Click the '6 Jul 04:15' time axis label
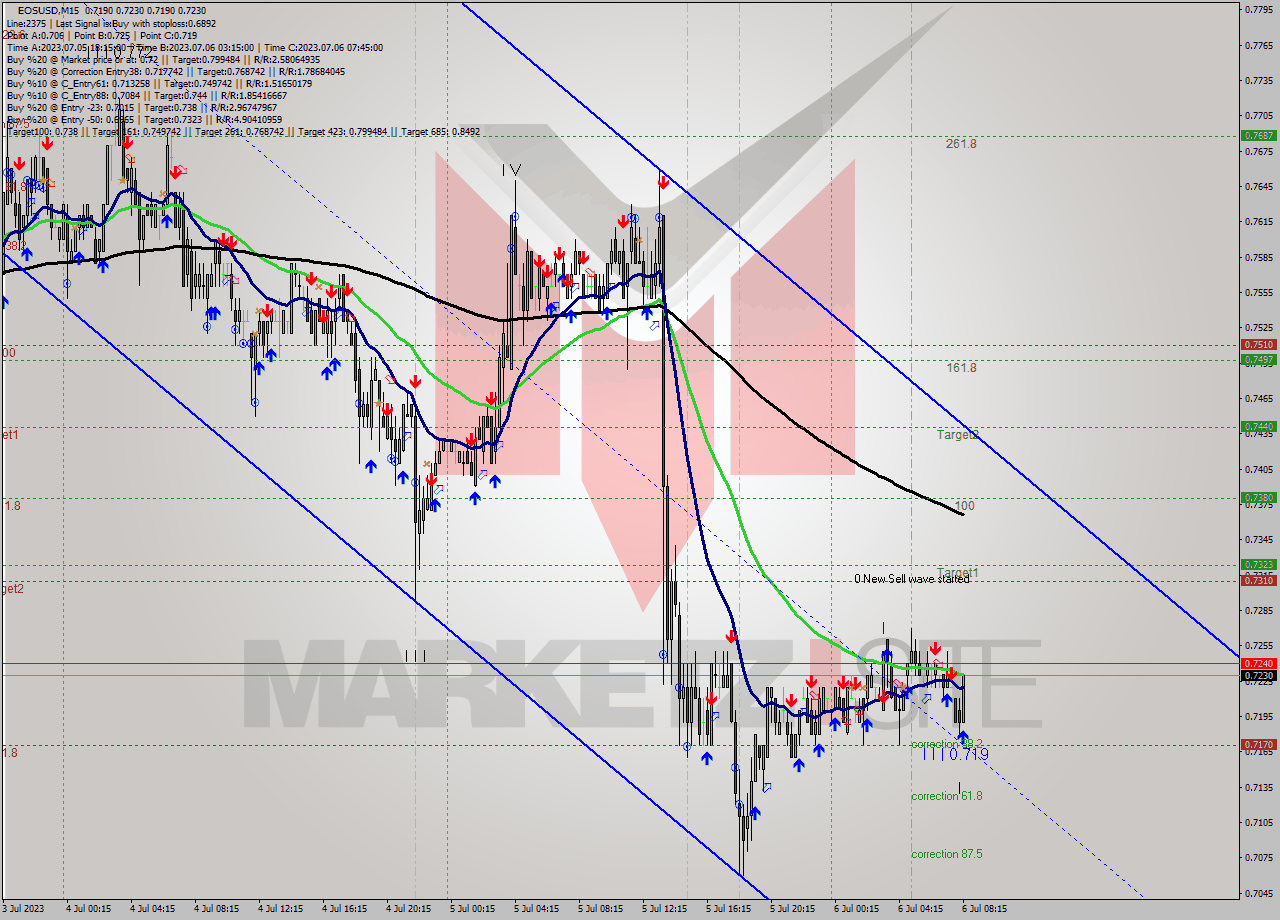Viewport: 1280px width, 920px height. tap(920, 909)
